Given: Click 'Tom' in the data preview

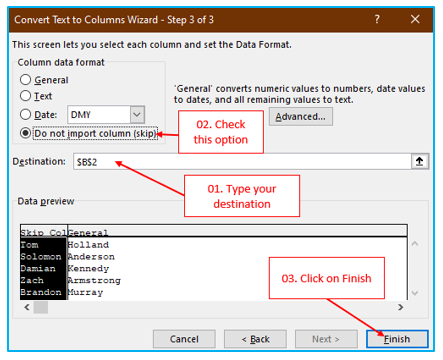Looking at the screenshot, I should coord(29,245).
